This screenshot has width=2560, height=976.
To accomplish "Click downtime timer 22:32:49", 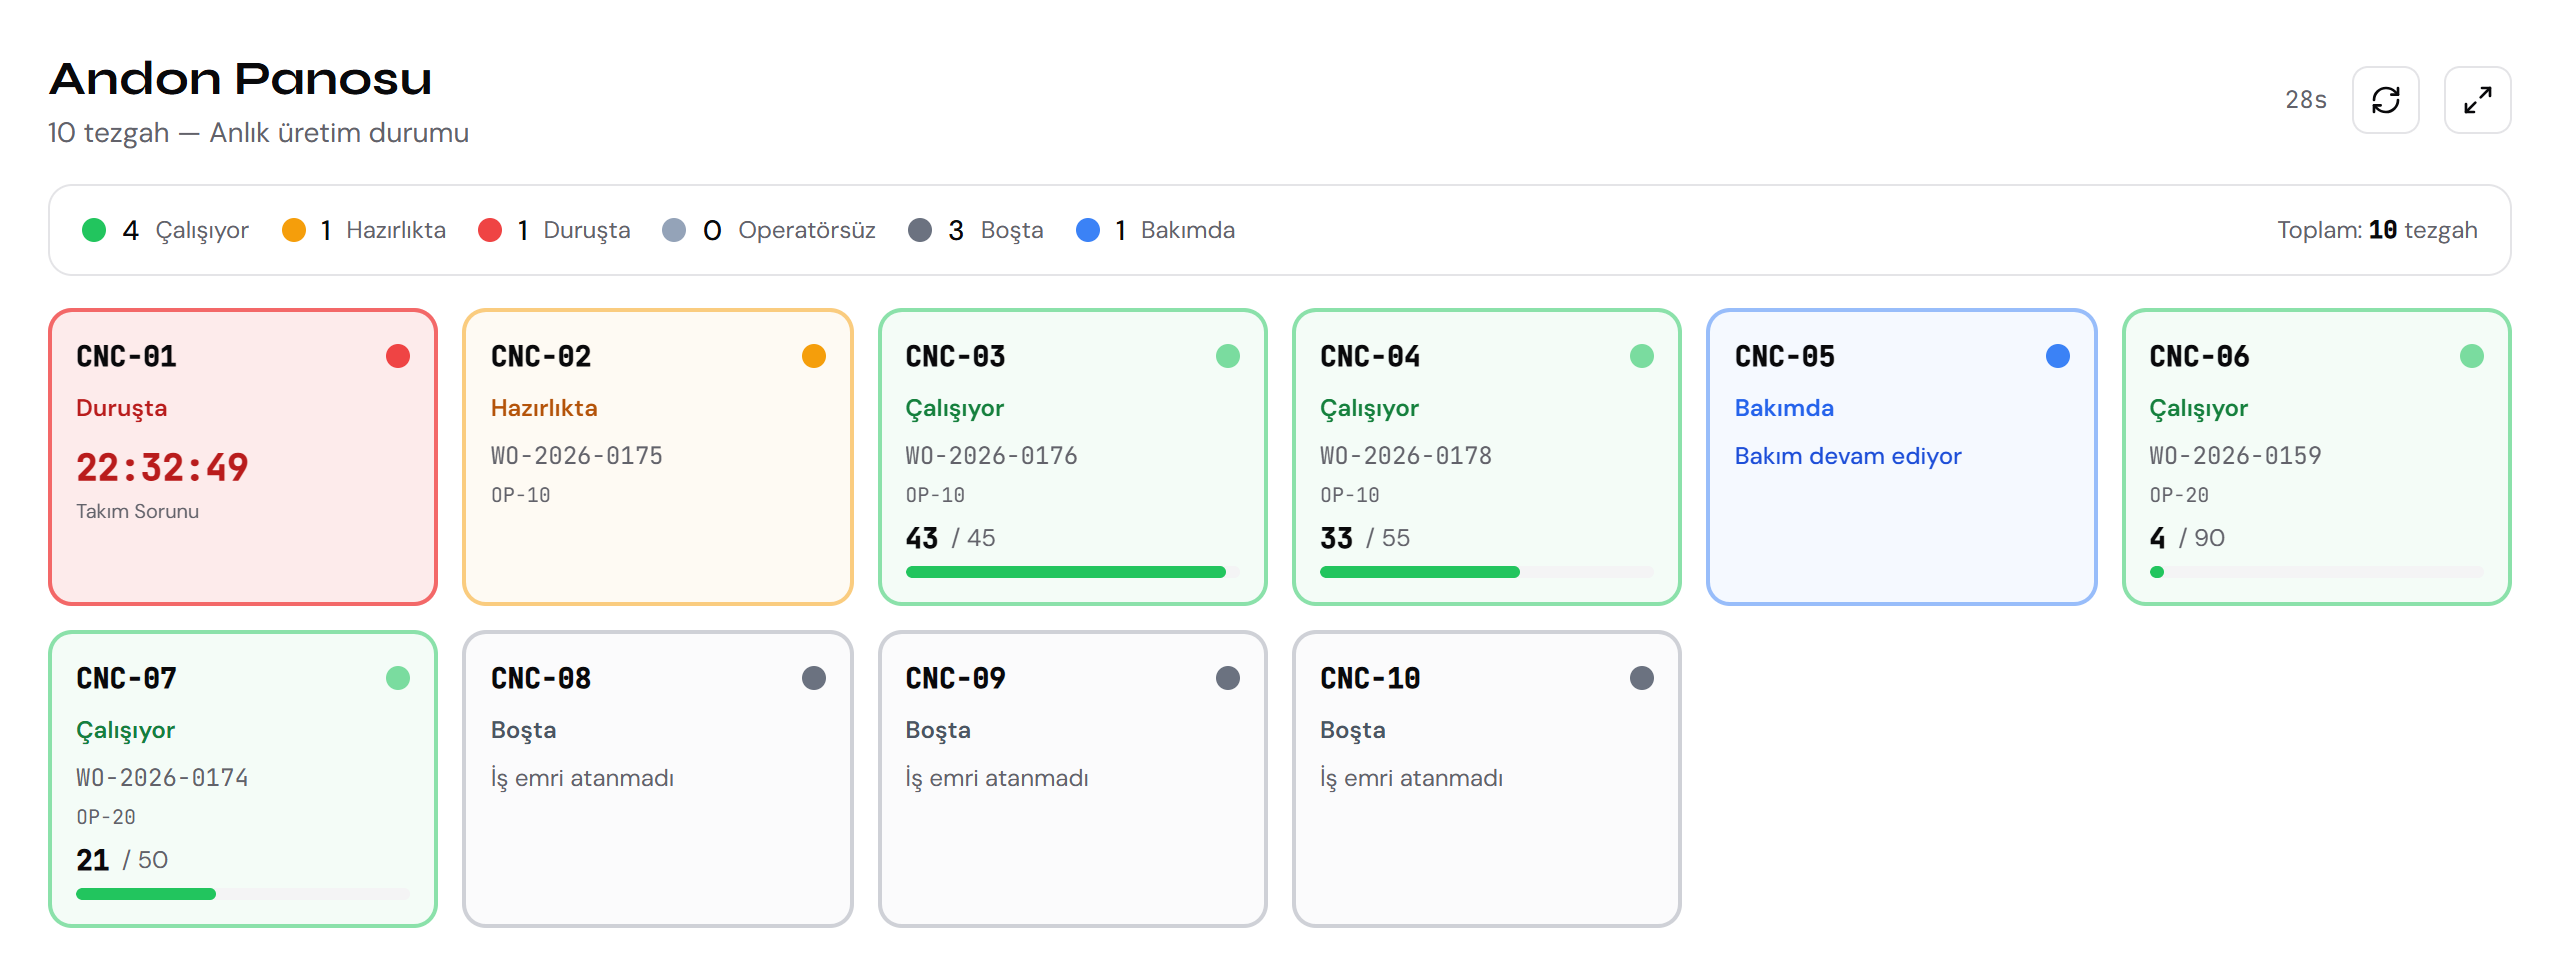I will [162, 467].
